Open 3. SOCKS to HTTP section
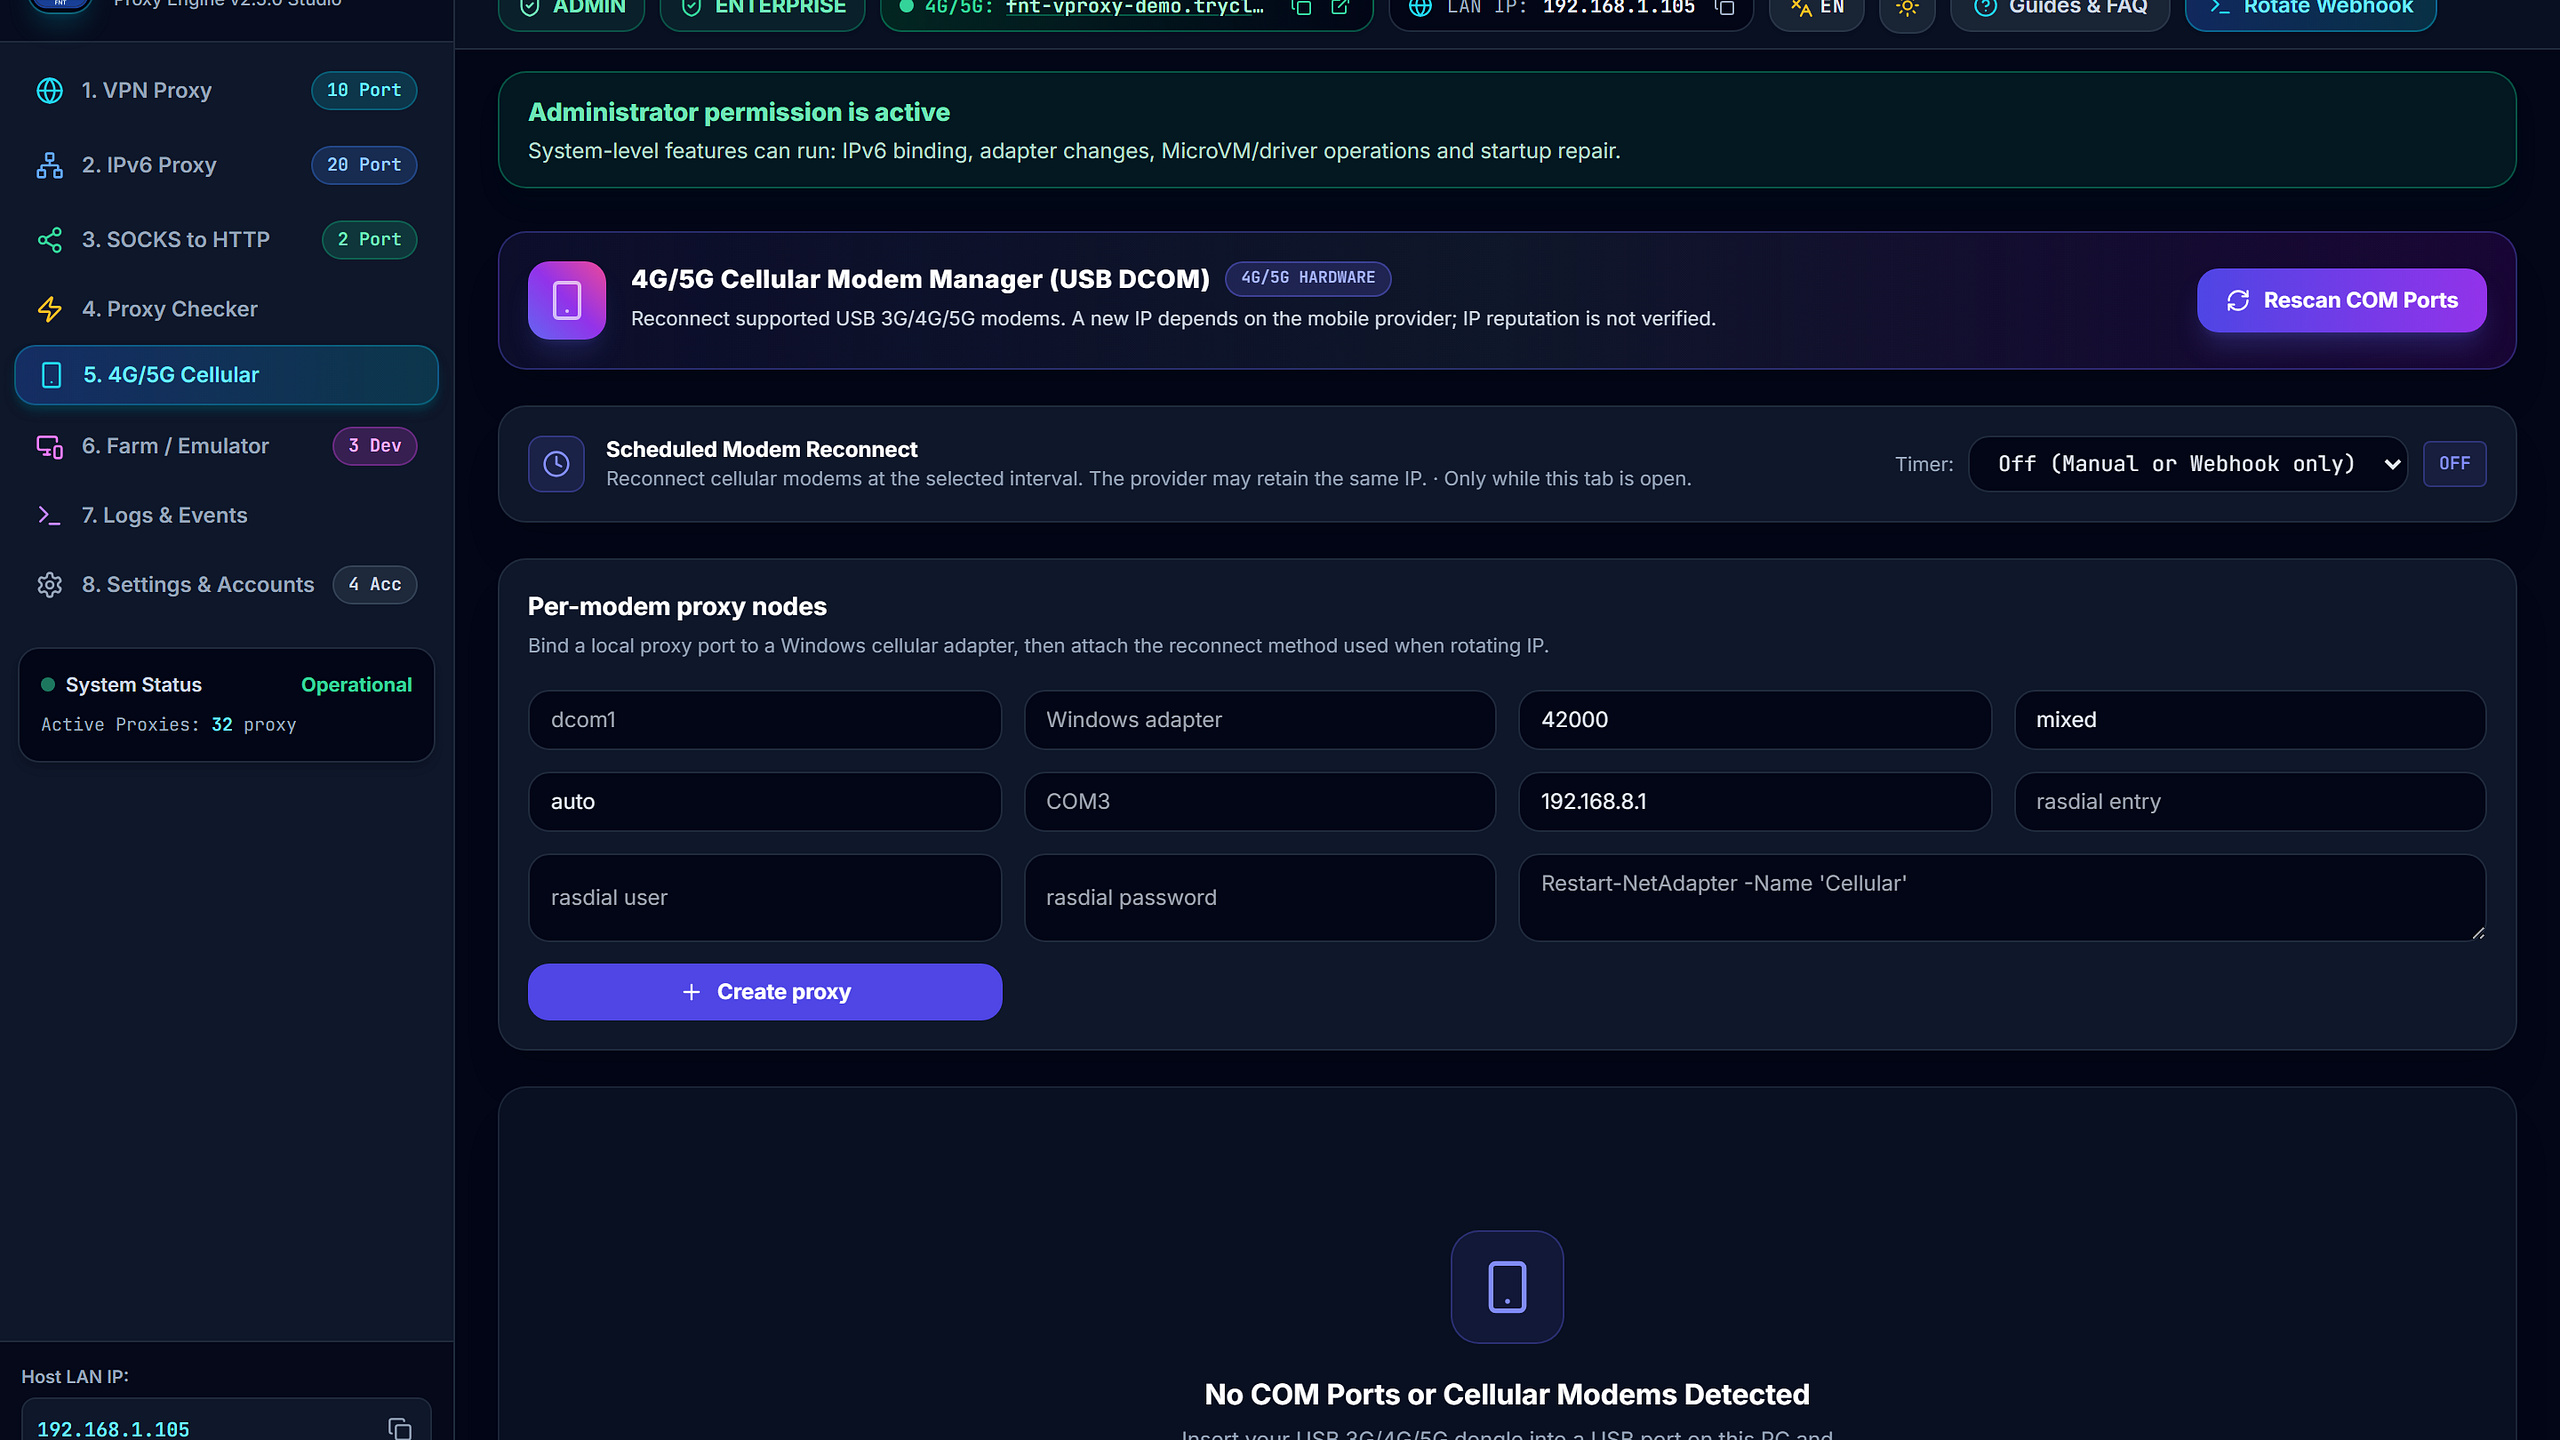2560x1440 pixels. (226, 240)
